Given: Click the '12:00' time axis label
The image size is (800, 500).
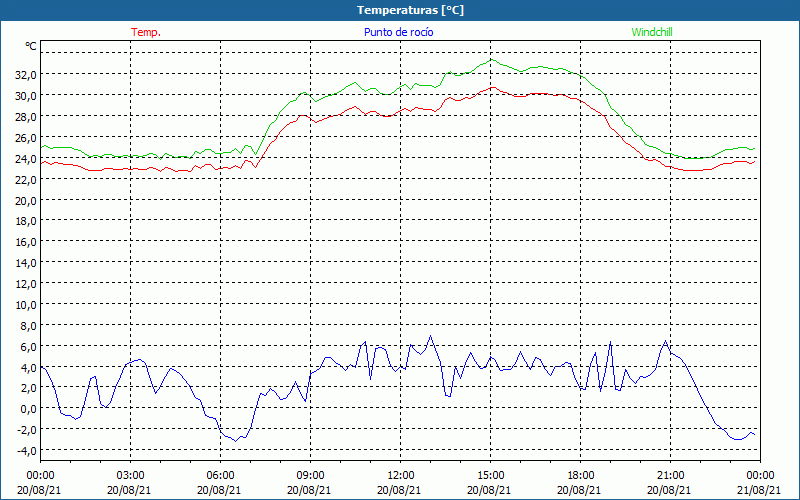Looking at the screenshot, I should pyautogui.click(x=399, y=476).
